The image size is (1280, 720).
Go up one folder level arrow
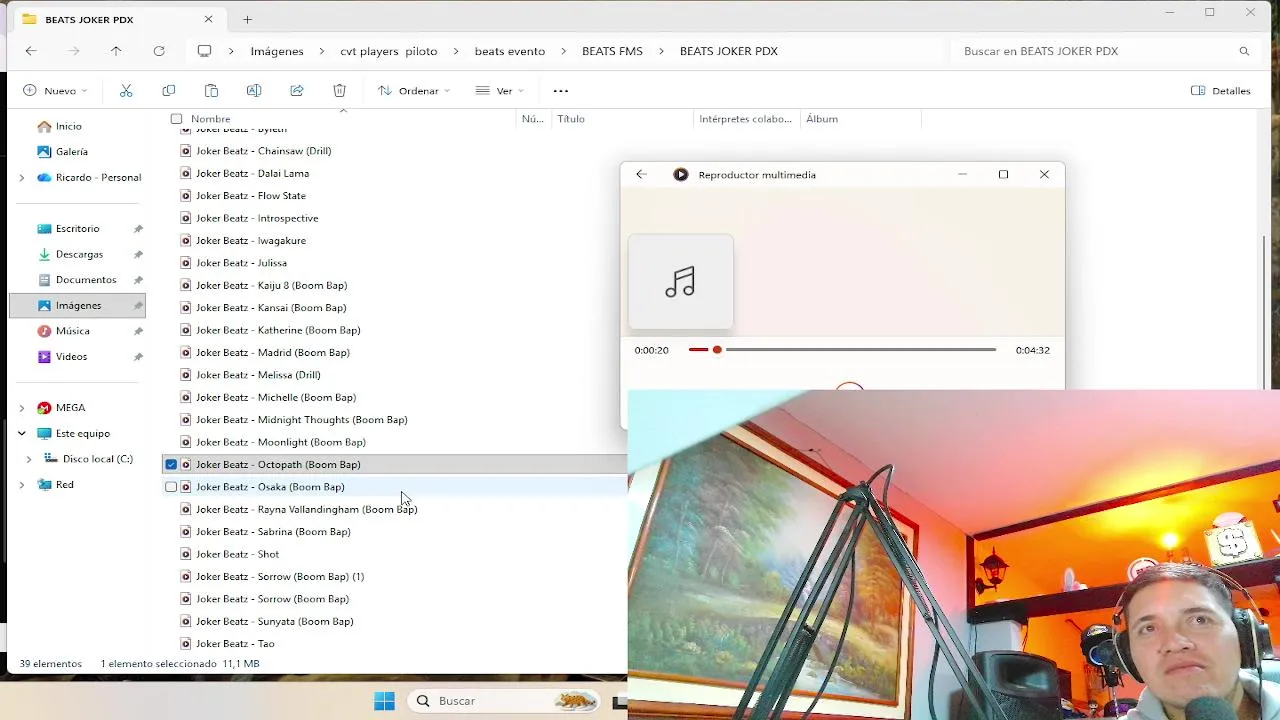point(116,51)
